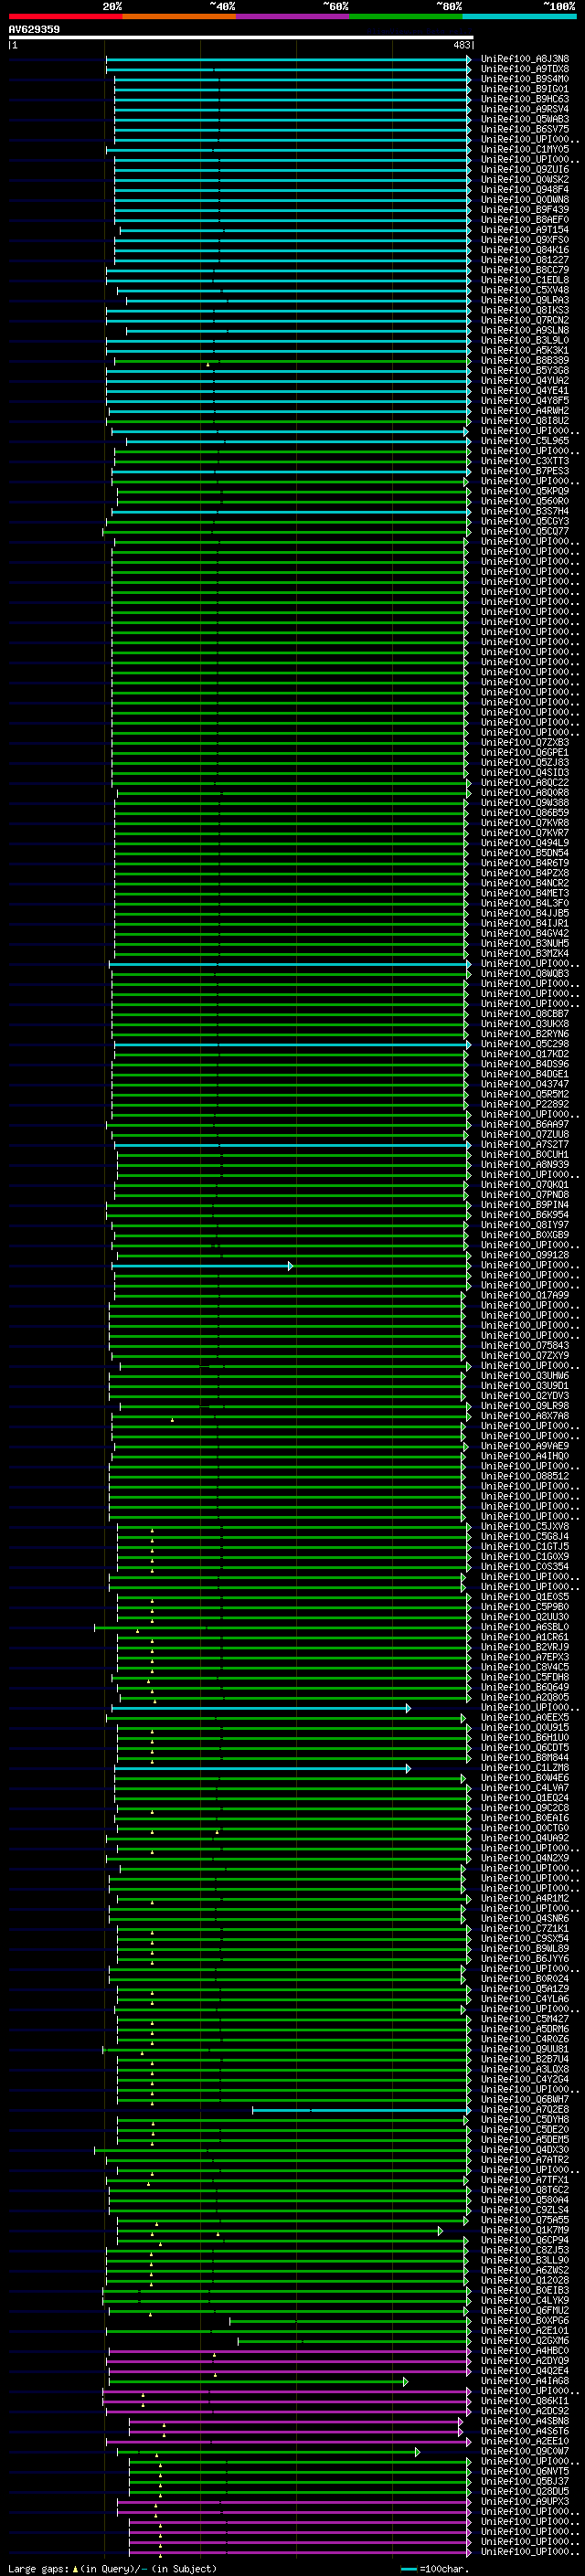
Task: Select hit UniRef100_Q17A99
Action: [x=525, y=1295]
